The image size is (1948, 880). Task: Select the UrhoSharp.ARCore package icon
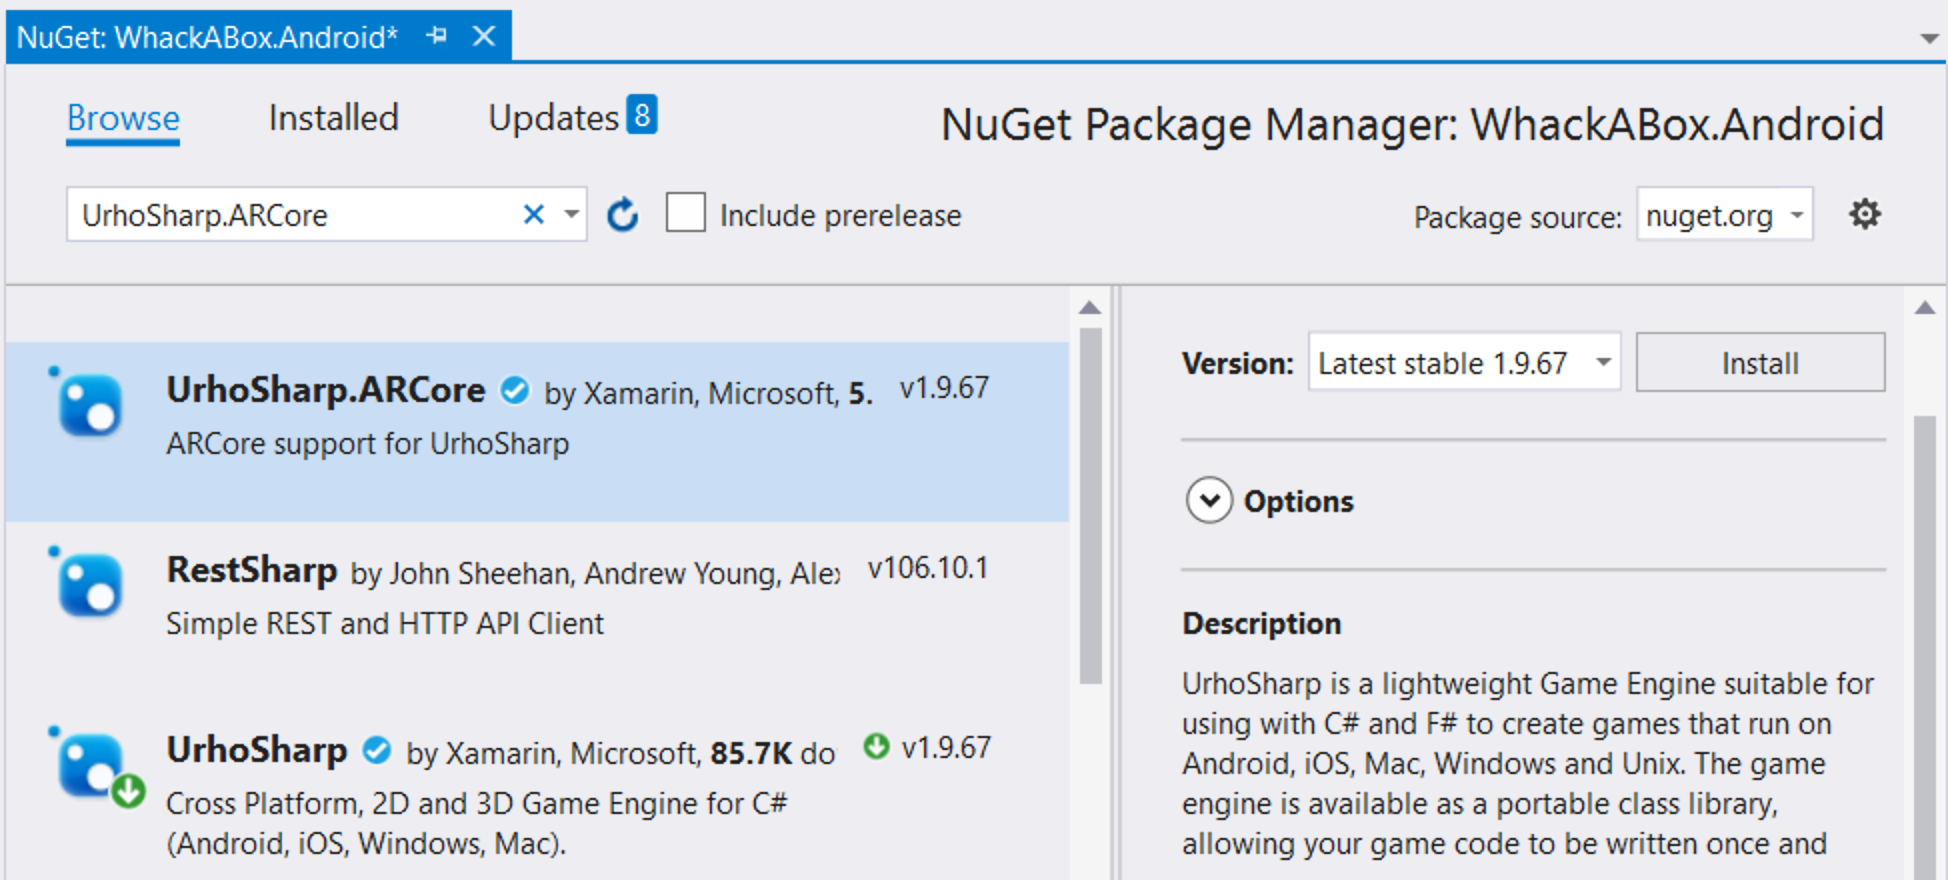[x=88, y=403]
